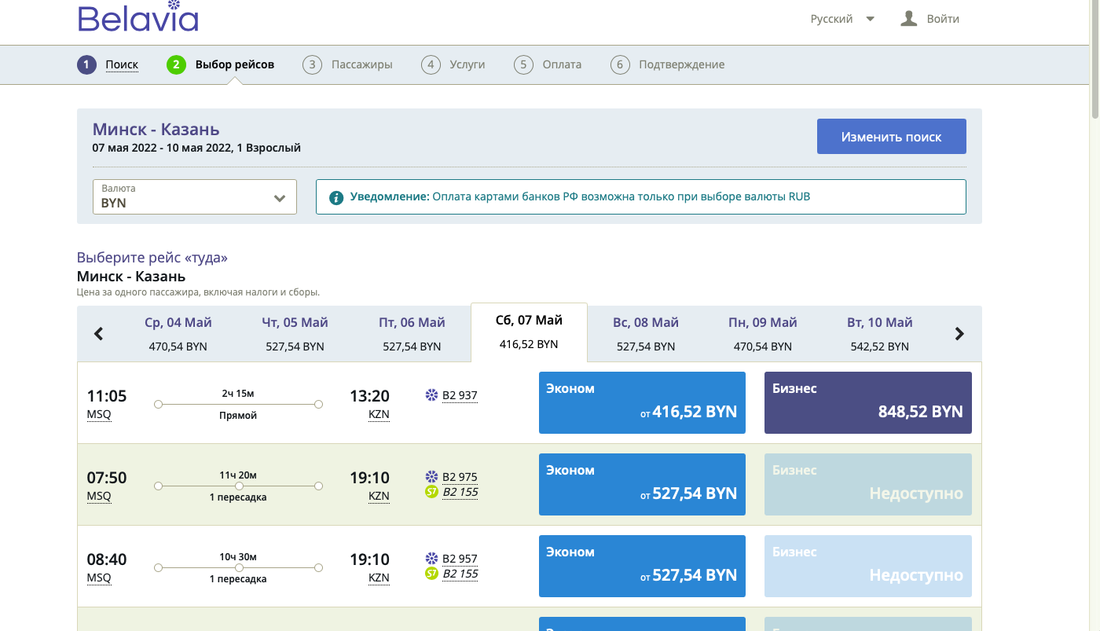Click the Войти login link
1100x631 pixels.
942,19
